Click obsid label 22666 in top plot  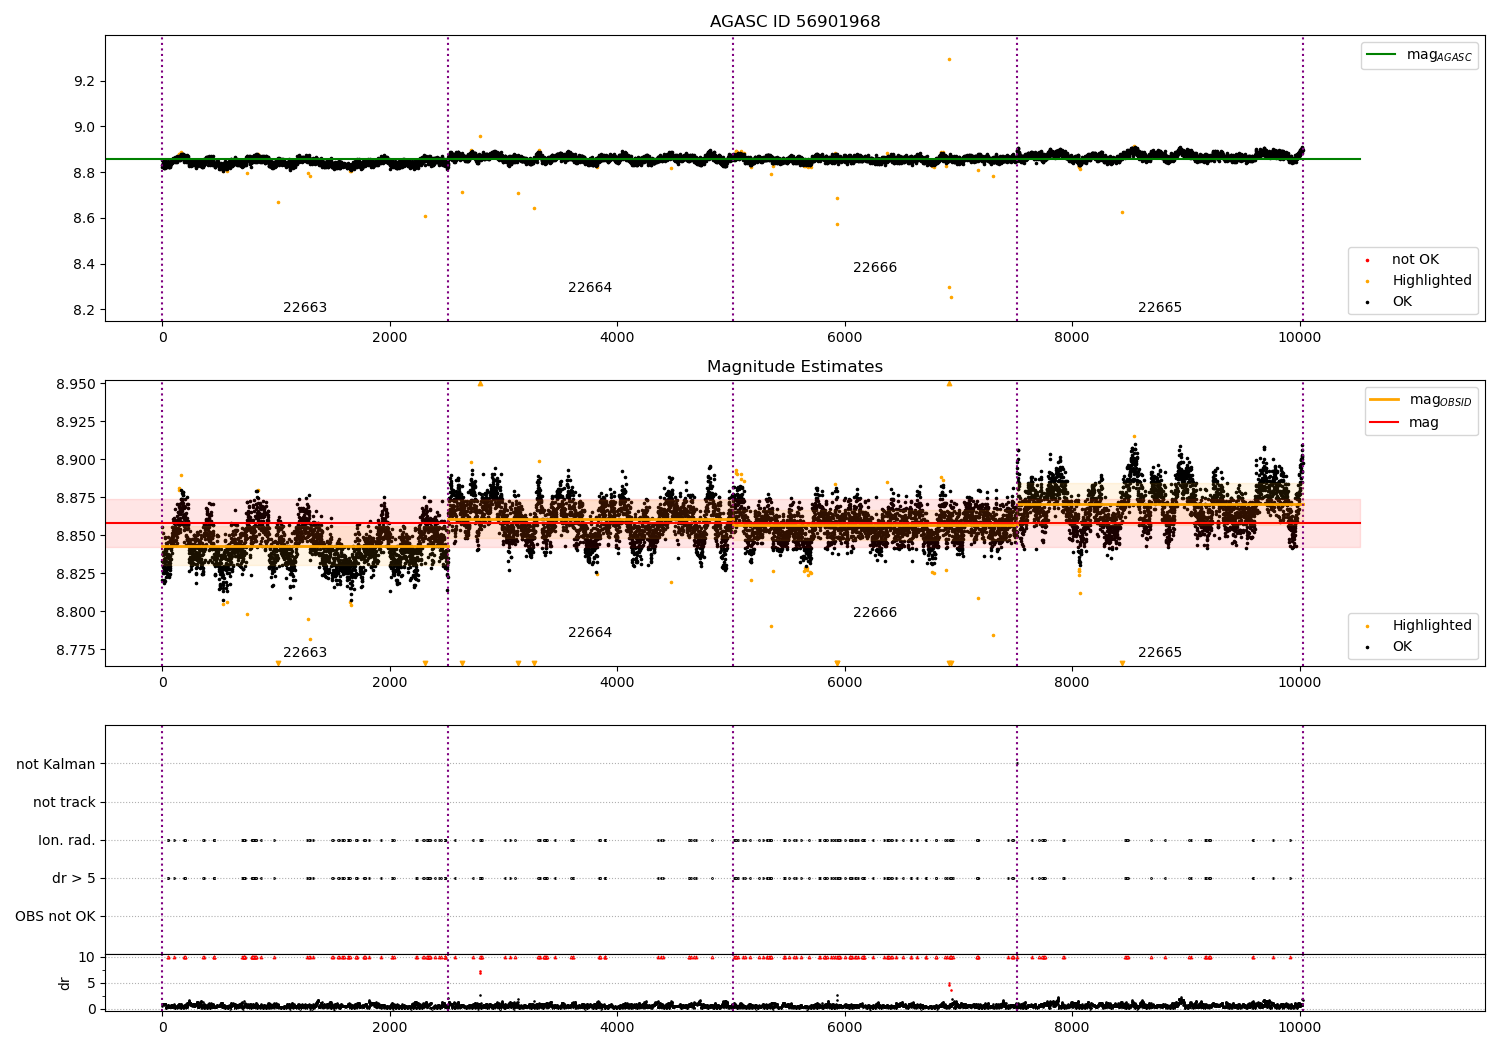point(875,268)
